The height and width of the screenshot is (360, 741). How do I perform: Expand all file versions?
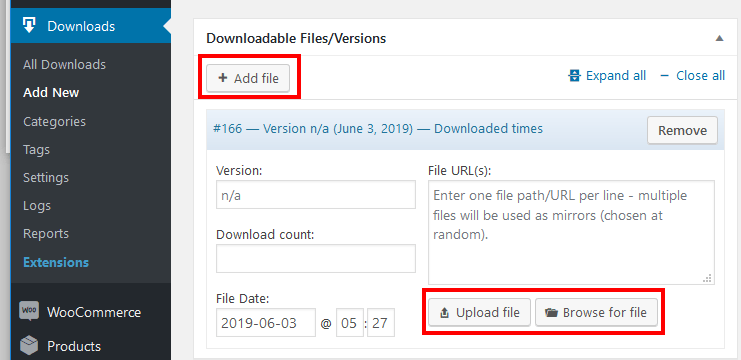coord(607,76)
